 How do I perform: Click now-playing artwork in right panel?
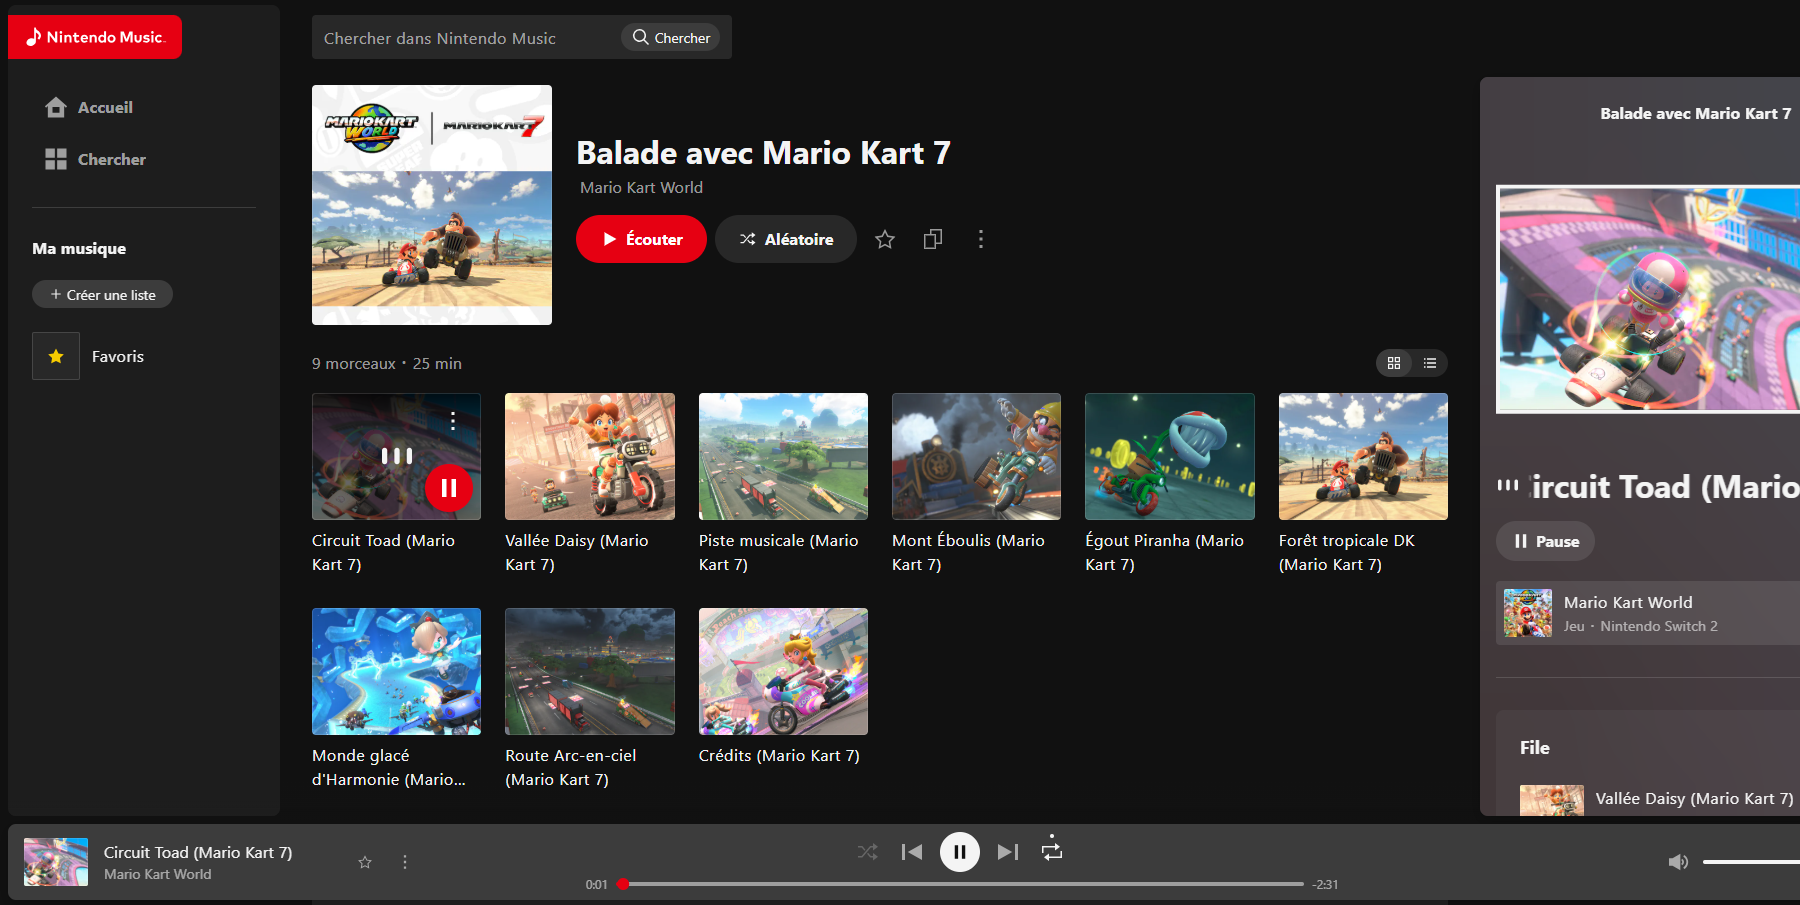[1648, 299]
